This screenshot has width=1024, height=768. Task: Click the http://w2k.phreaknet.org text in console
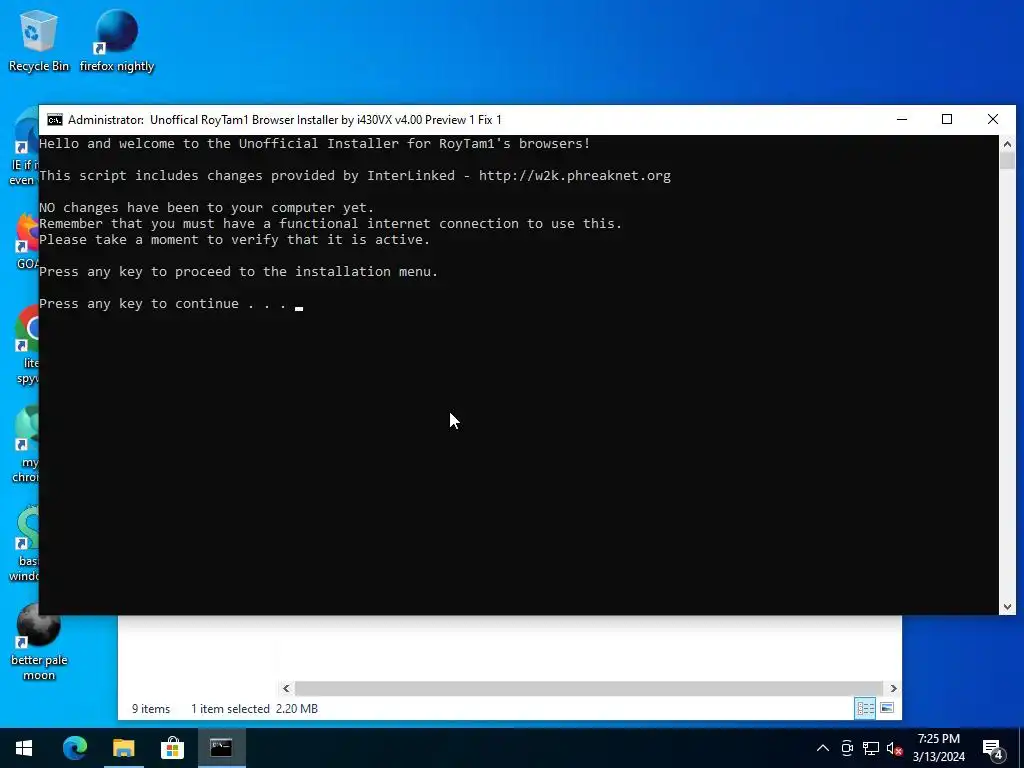[575, 176]
